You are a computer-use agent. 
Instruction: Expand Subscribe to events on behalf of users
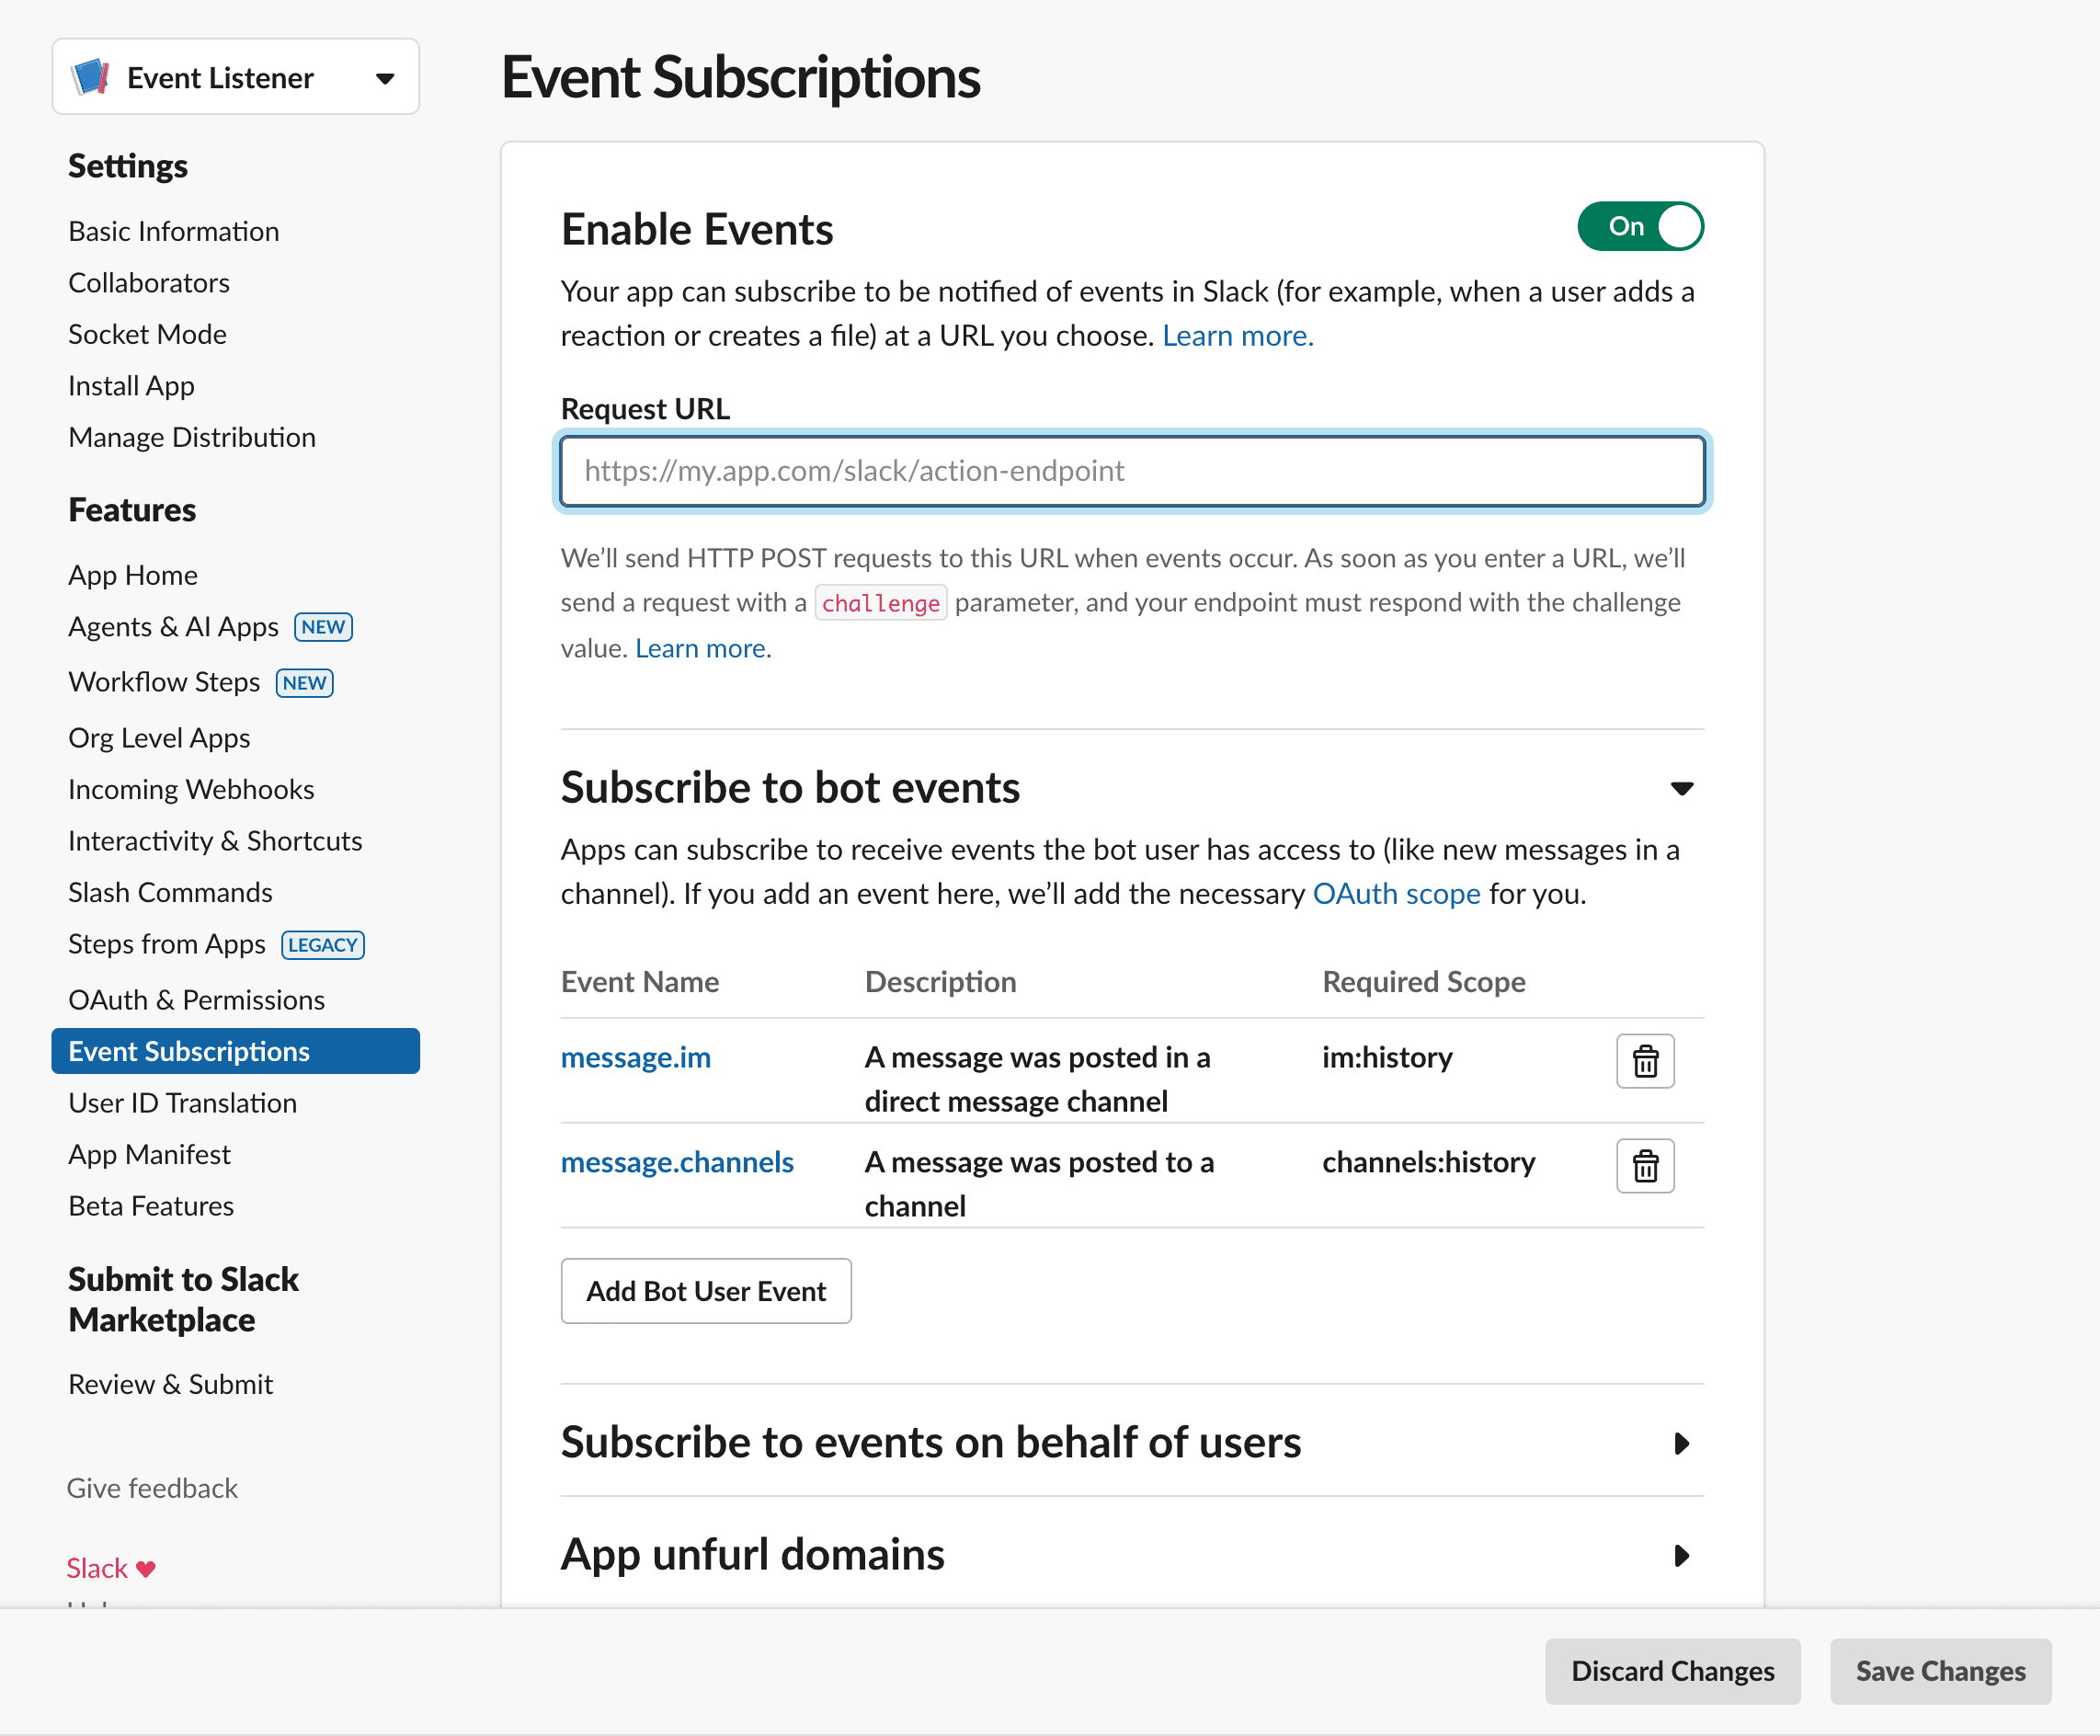point(1682,1443)
